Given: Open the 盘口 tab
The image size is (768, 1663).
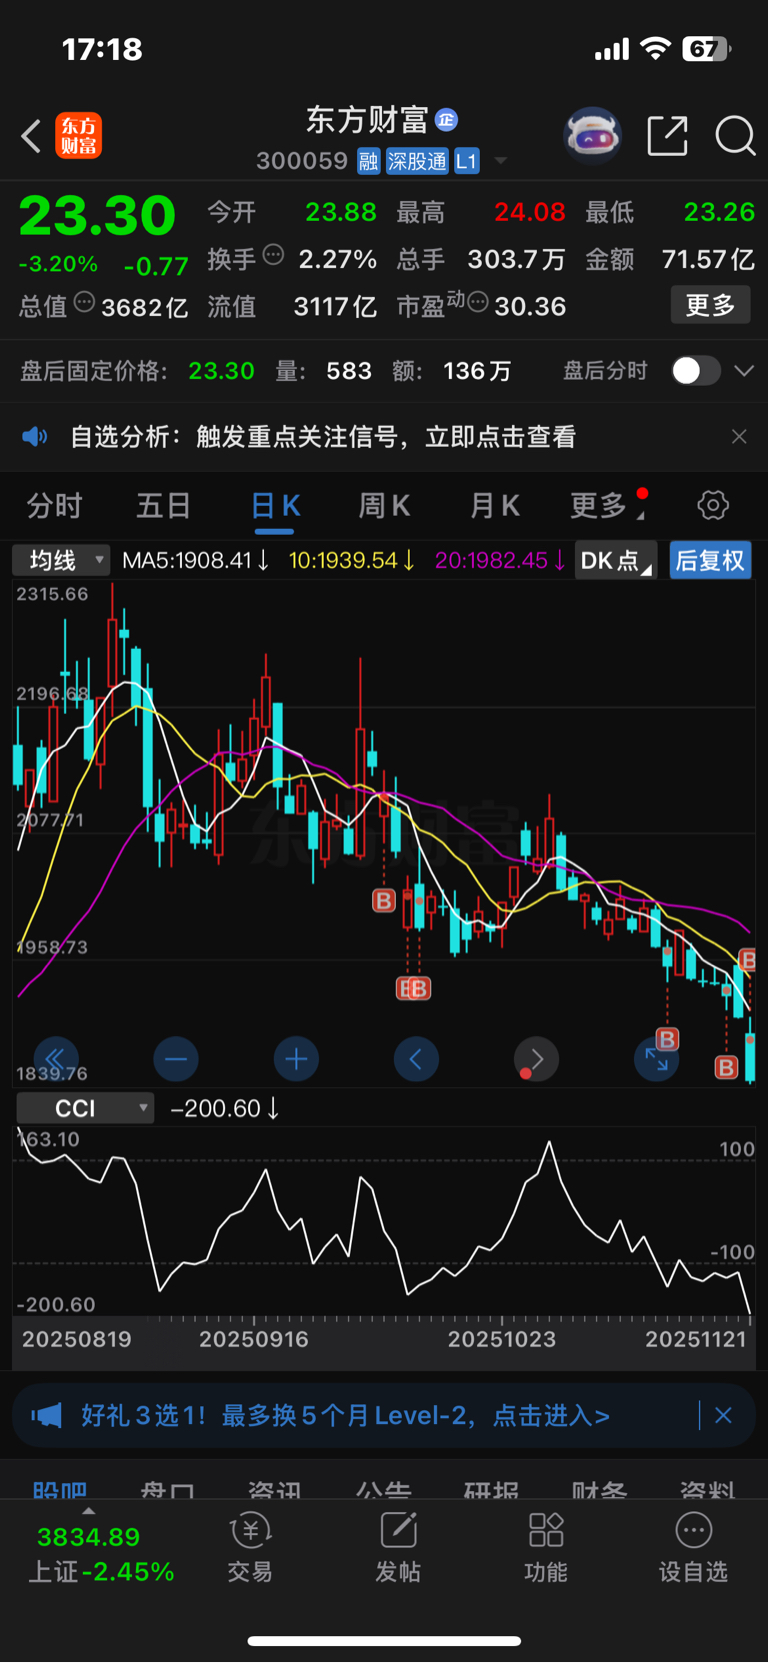Looking at the screenshot, I should [x=167, y=1489].
